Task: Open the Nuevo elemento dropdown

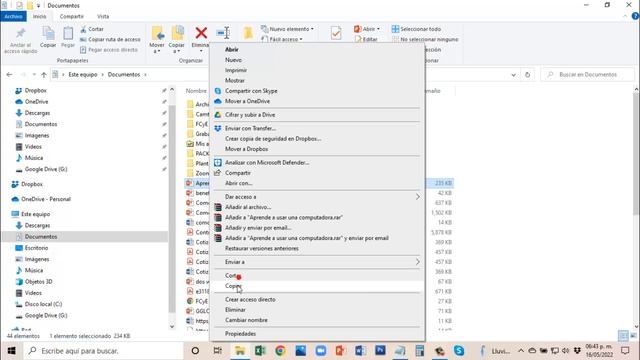Action: tap(288, 29)
